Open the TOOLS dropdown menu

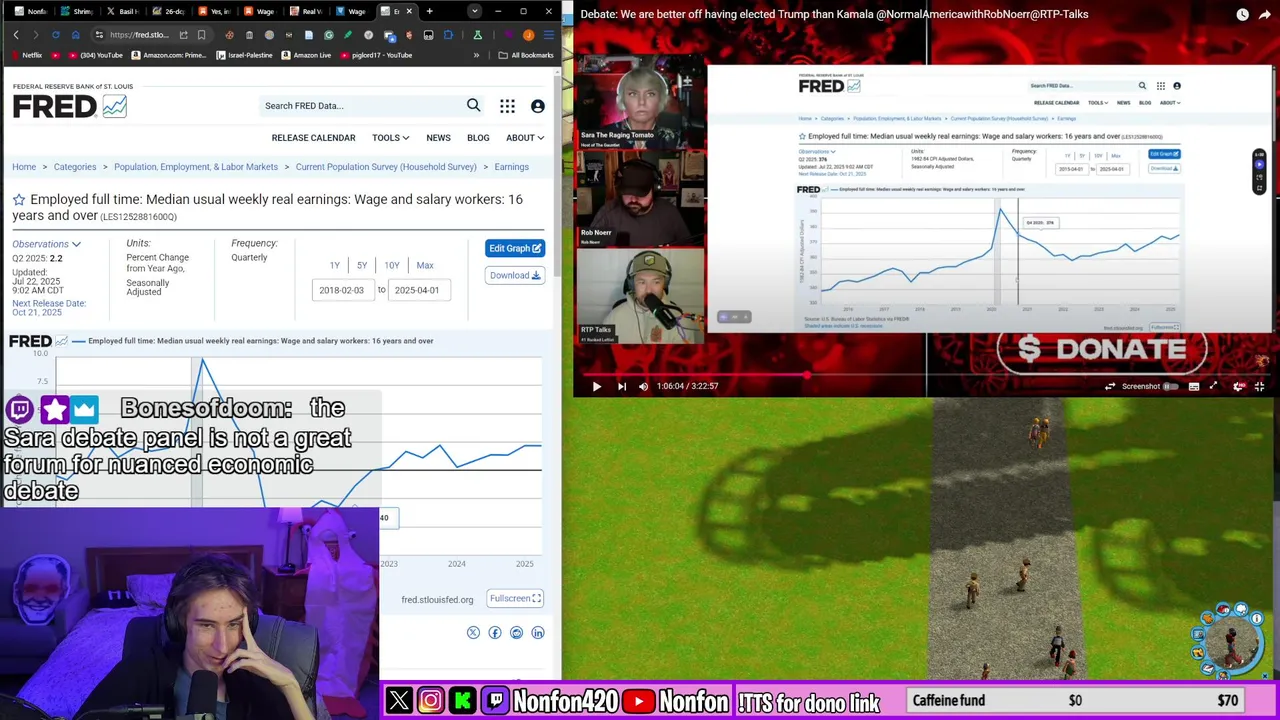pos(390,138)
